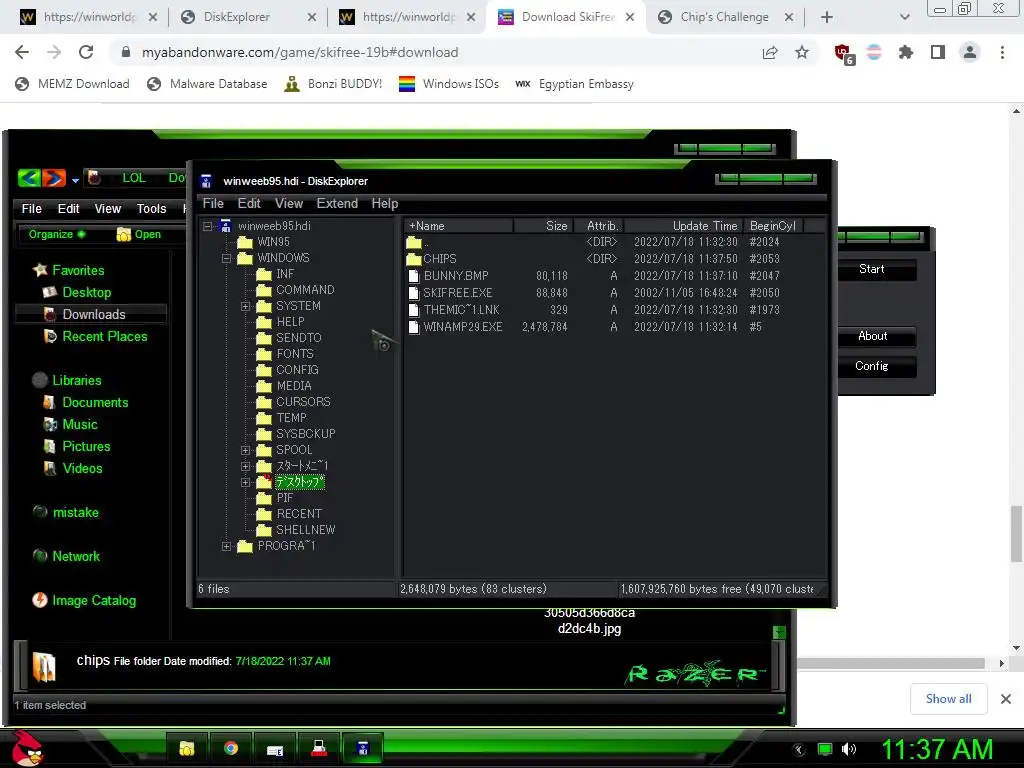Image resolution: width=1024 pixels, height=768 pixels.
Task: Open the DiskExplorer File menu
Action: [213, 204]
